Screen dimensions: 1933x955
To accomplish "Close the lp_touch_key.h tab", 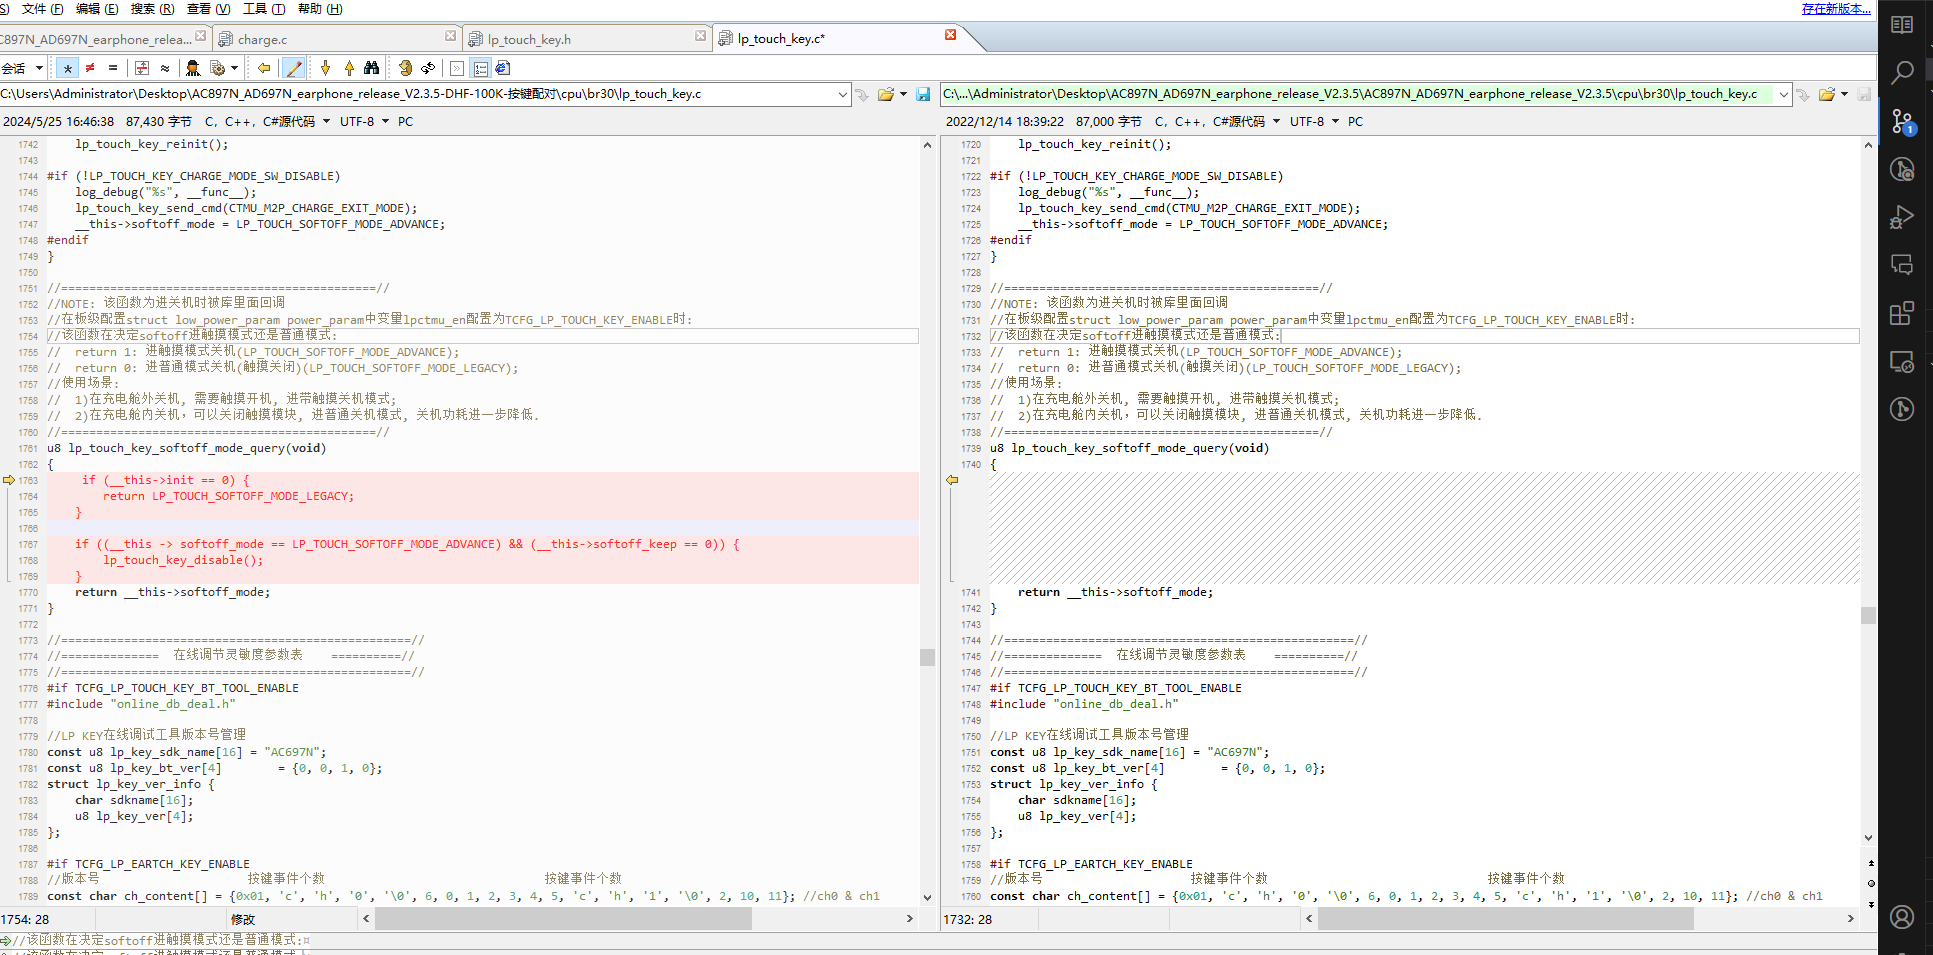I will 700,35.
